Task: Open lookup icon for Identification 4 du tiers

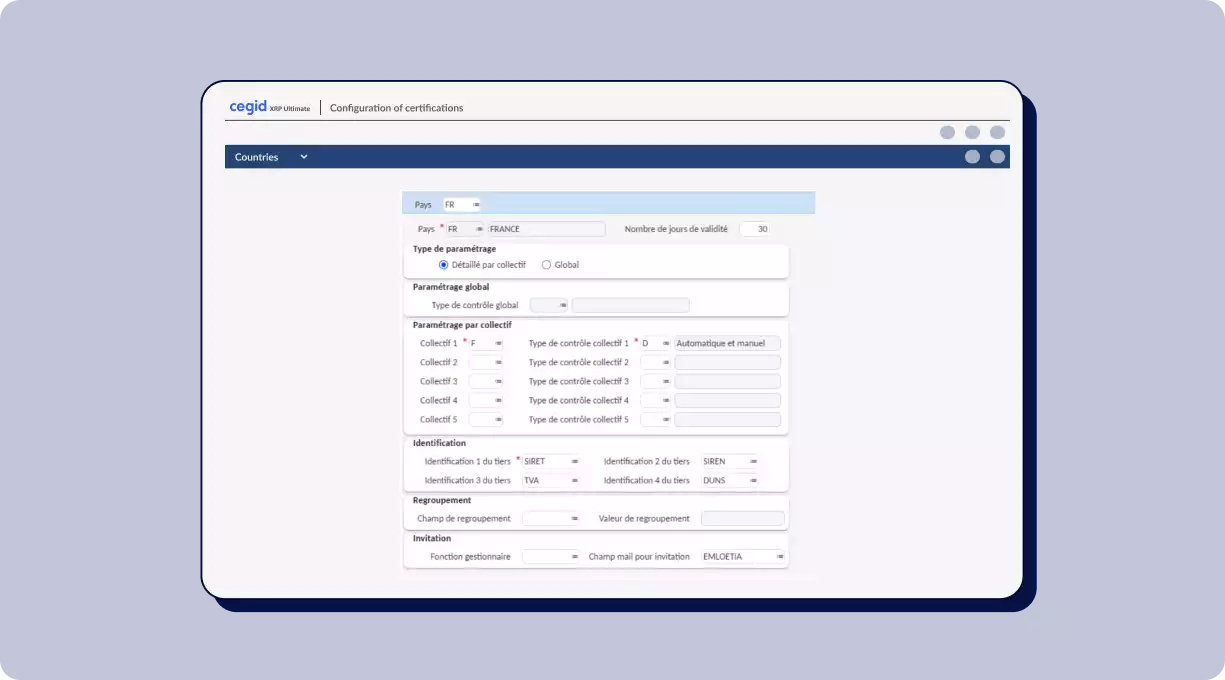Action: pos(753,480)
